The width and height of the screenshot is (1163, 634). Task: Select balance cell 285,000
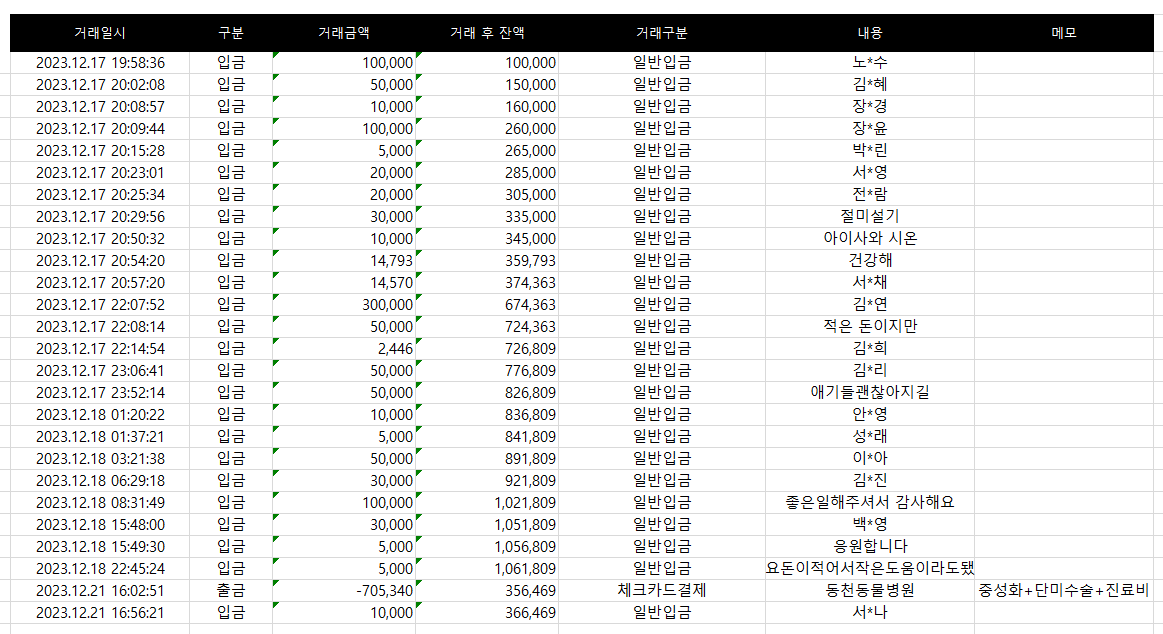[x=487, y=173]
